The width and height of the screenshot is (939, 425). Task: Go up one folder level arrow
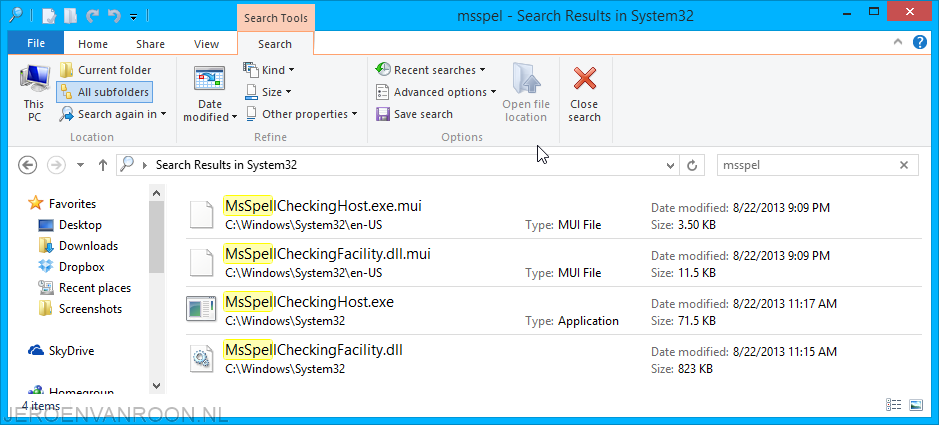102,165
